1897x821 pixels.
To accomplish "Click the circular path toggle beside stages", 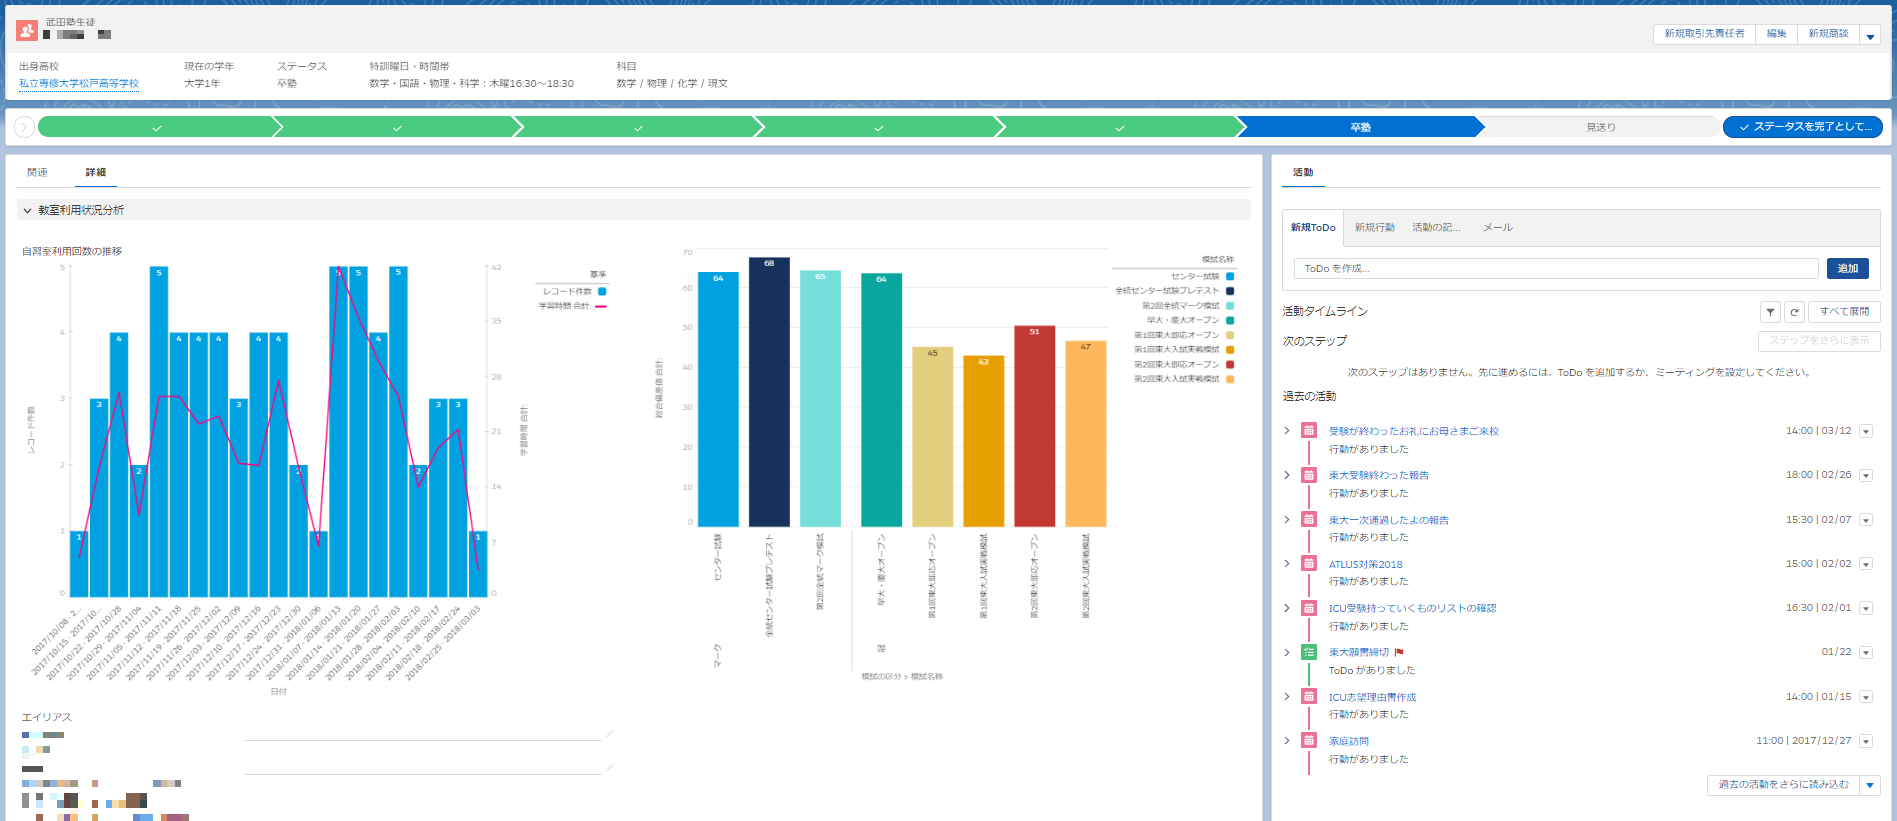I will click(x=24, y=127).
